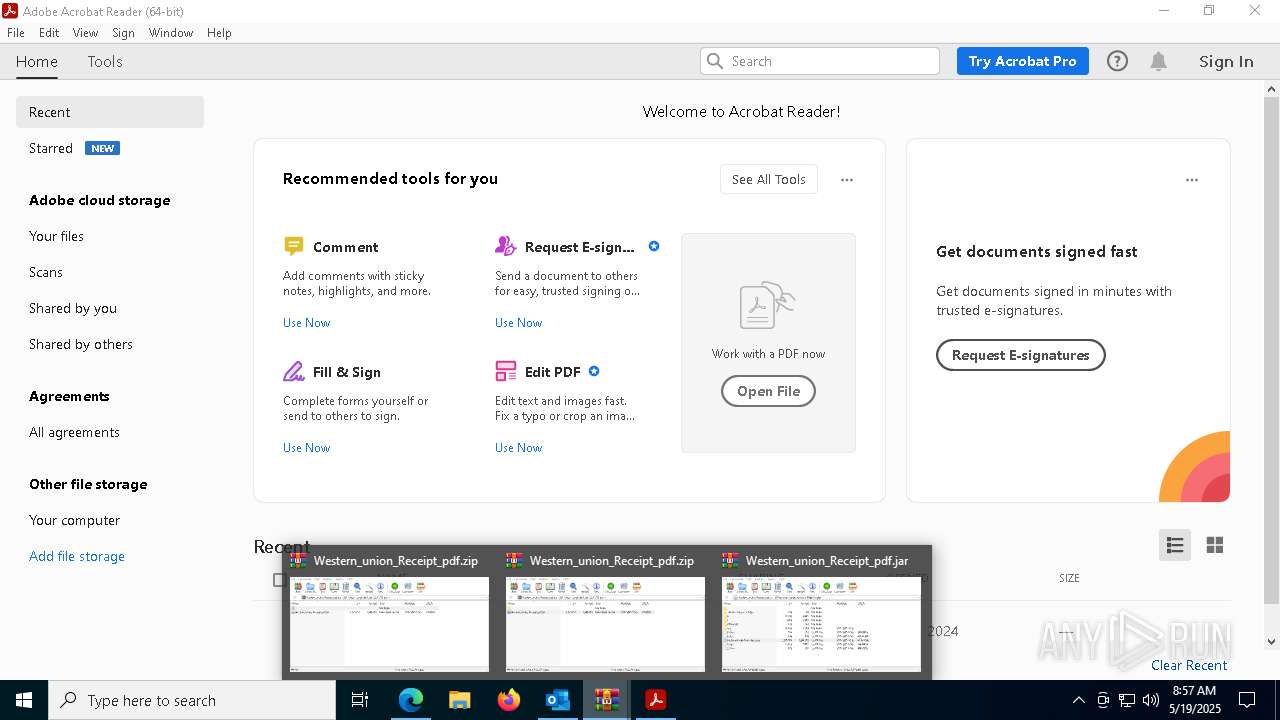
Task: Click the Fill & Sign pen icon
Action: tap(293, 371)
